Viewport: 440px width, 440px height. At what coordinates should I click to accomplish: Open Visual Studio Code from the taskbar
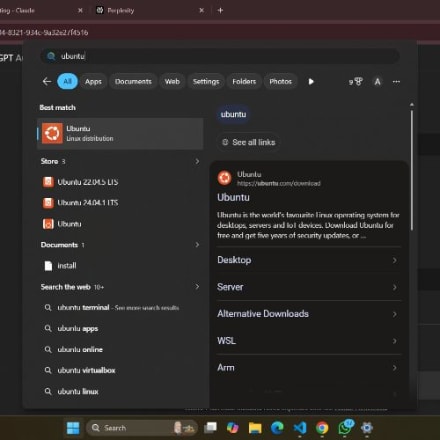tap(300, 428)
